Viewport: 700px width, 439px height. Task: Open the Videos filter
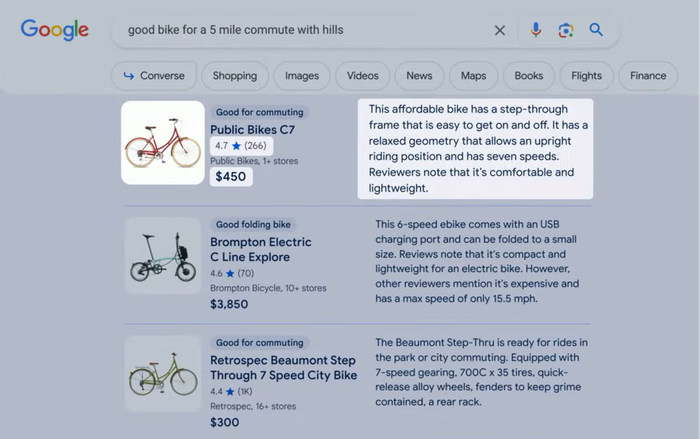pyautogui.click(x=362, y=76)
